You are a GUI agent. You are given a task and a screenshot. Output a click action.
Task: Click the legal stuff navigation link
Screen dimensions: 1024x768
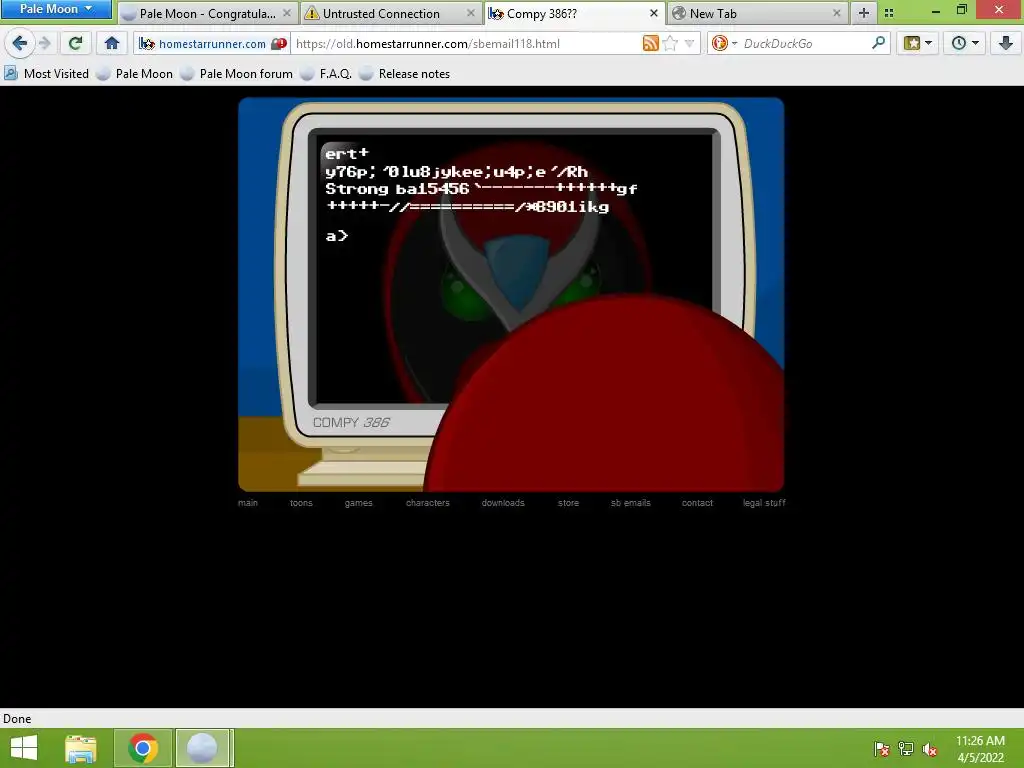click(x=764, y=503)
